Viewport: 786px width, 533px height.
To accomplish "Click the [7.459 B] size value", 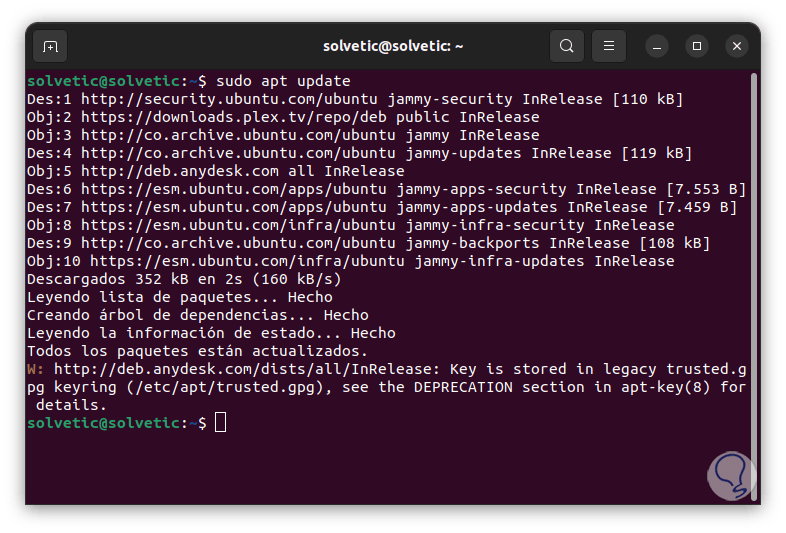I will (x=697, y=208).
